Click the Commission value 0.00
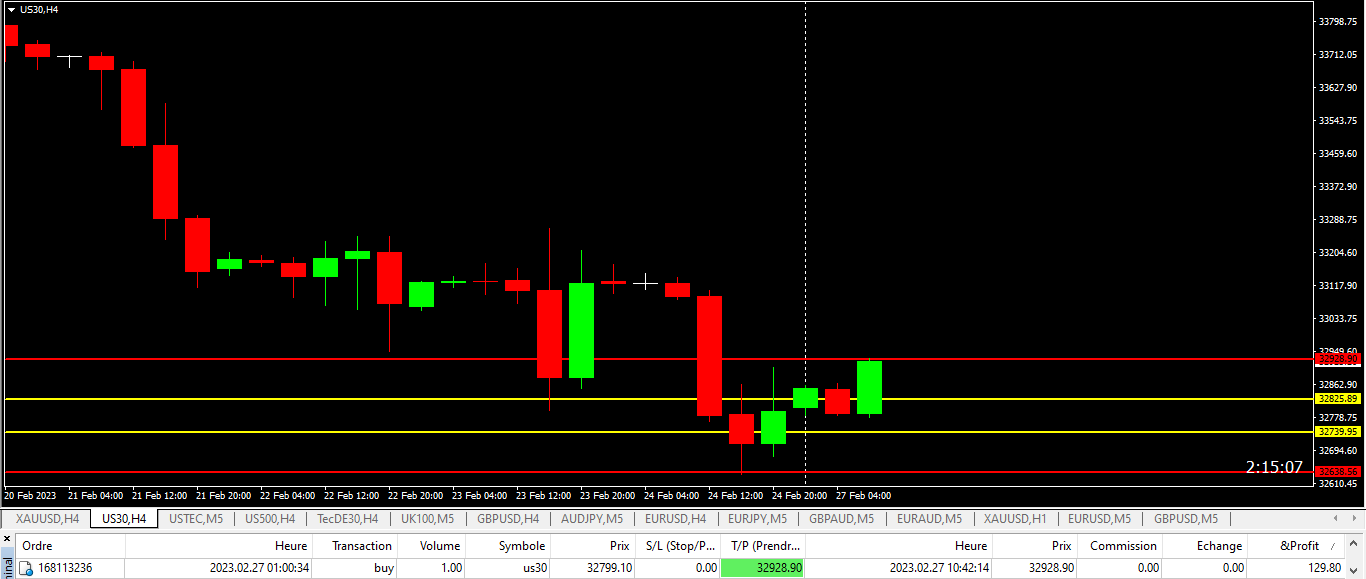The width and height of the screenshot is (1366, 579). (x=1147, y=568)
